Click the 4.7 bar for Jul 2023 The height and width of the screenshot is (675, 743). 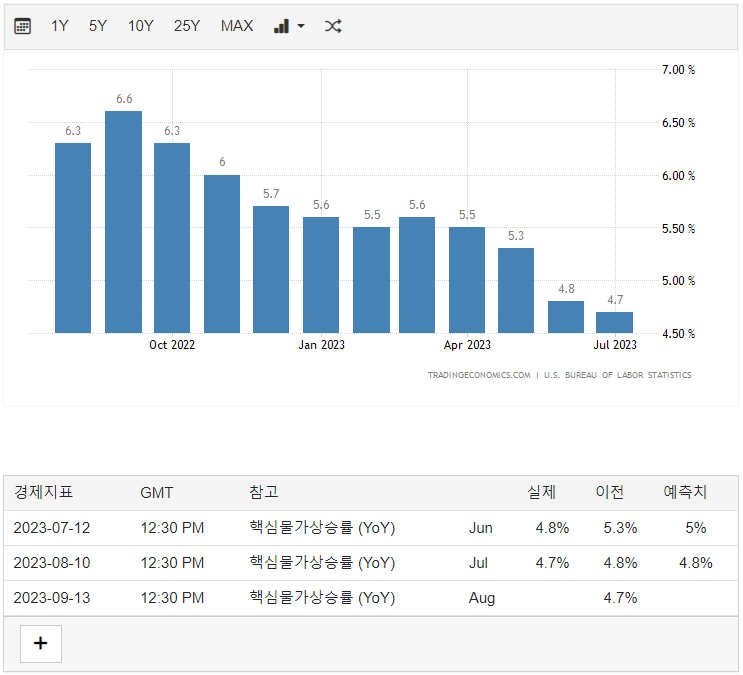pos(615,322)
